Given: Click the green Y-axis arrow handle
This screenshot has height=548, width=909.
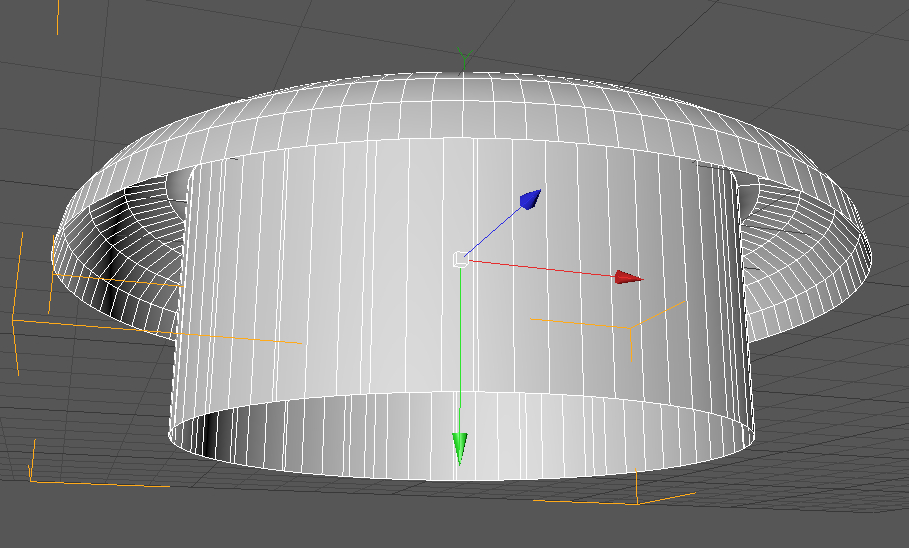Looking at the screenshot, I should pyautogui.click(x=460, y=448).
